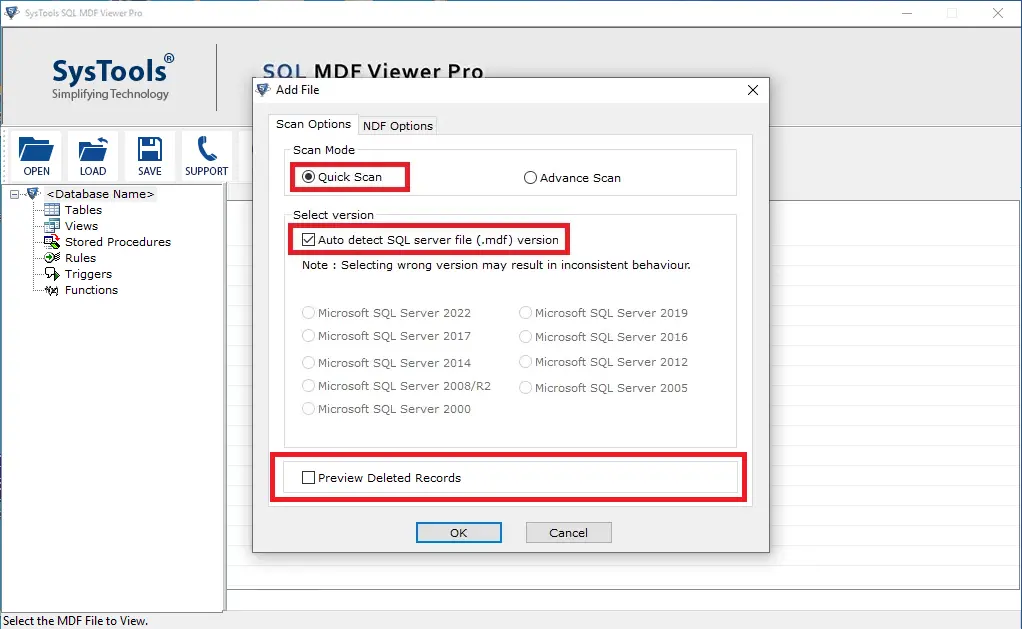Click the Views icon in the tree

pyautogui.click(x=51, y=226)
